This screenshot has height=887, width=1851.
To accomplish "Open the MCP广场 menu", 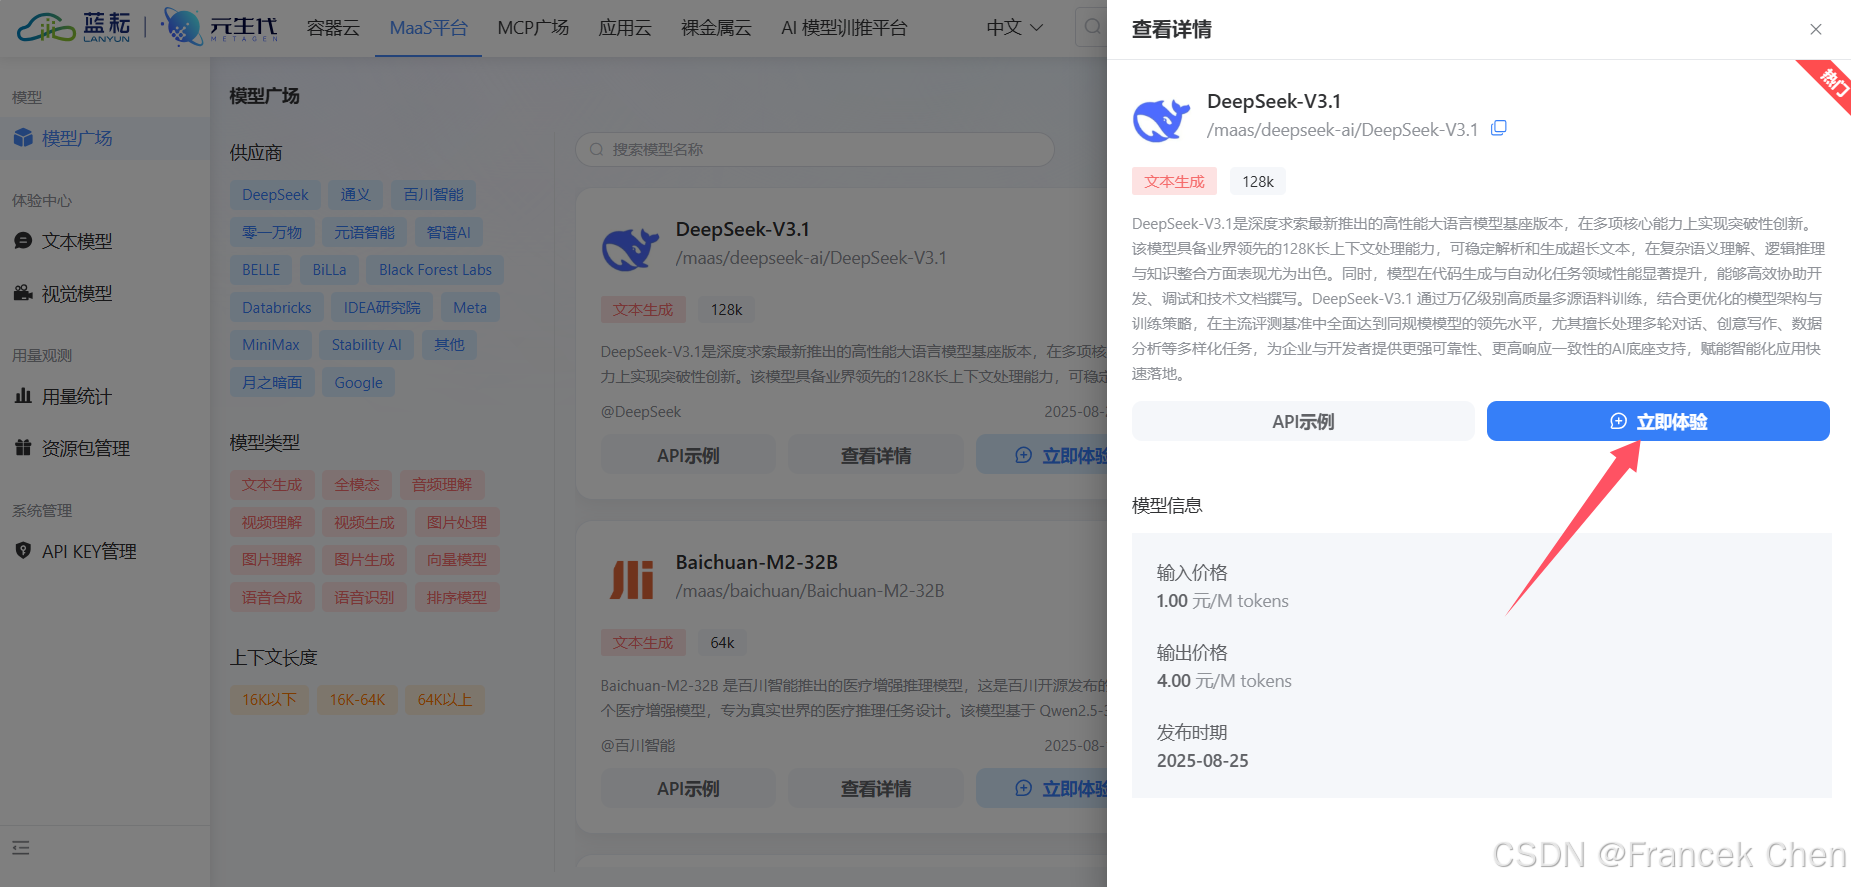I will pos(533,28).
